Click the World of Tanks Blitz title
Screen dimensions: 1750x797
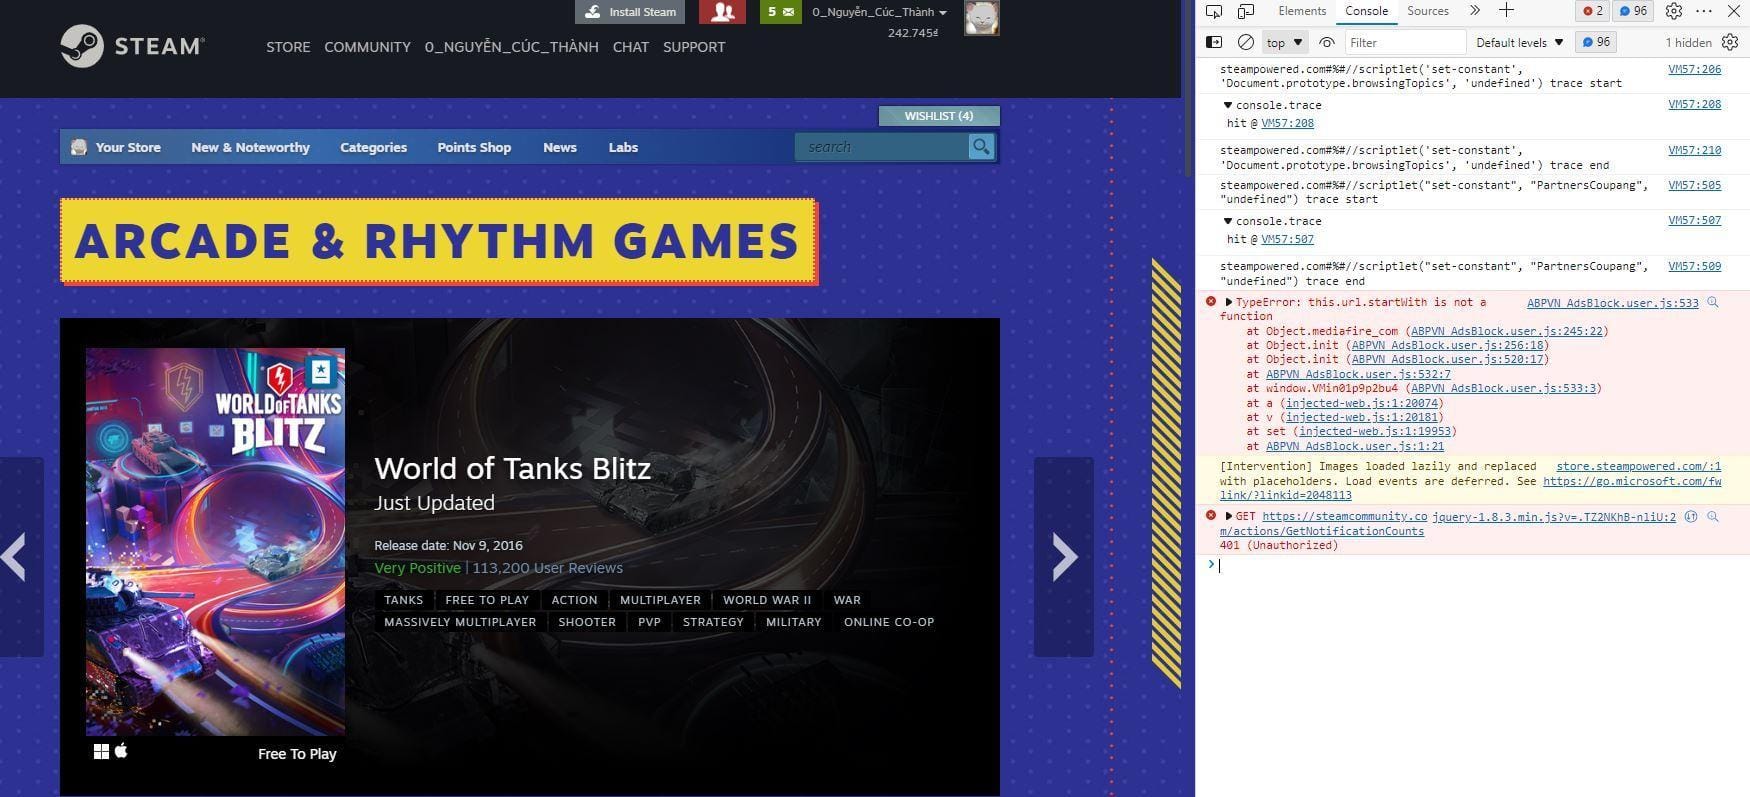click(x=512, y=468)
